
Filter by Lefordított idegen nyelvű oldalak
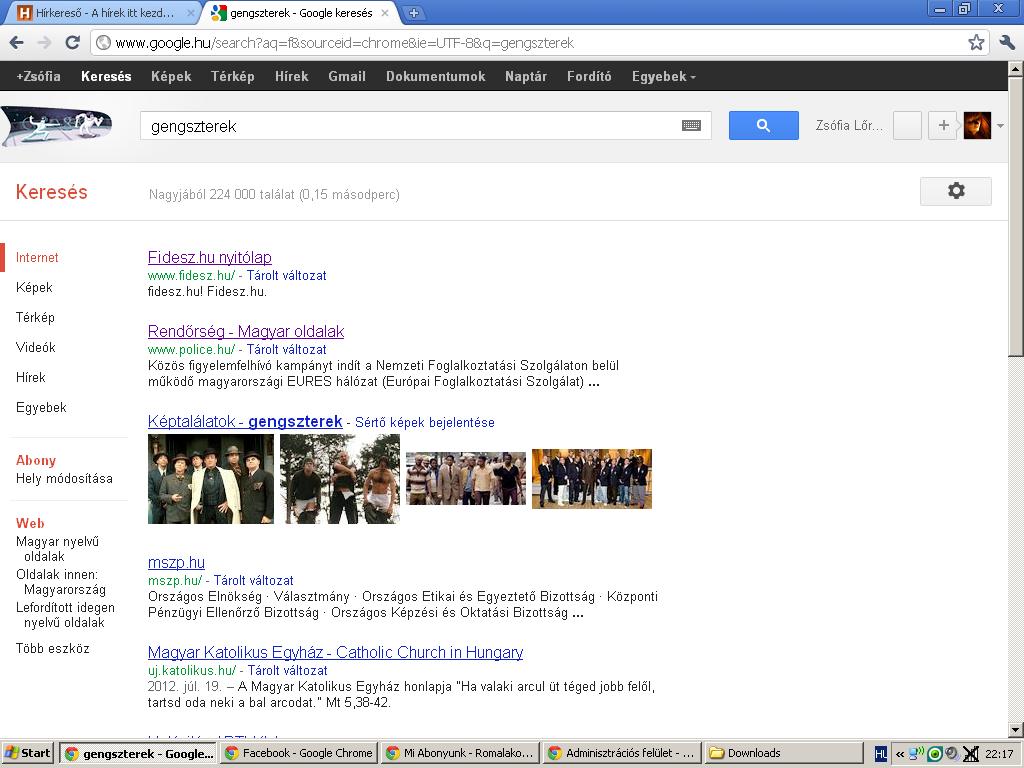pos(65,615)
